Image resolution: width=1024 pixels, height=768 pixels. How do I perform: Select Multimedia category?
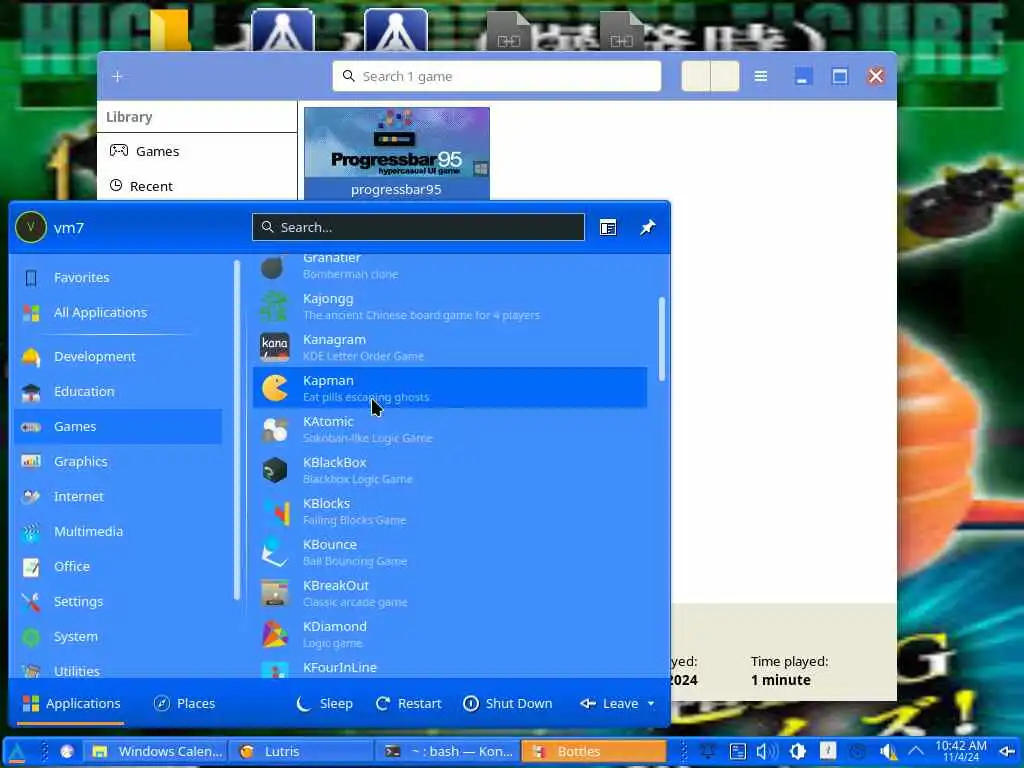coord(118,532)
